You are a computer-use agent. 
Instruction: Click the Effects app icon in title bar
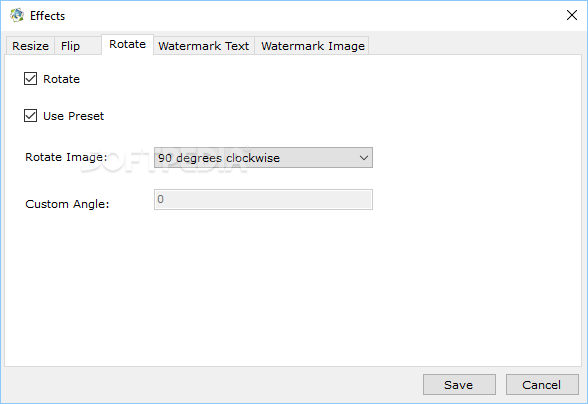[x=17, y=15]
